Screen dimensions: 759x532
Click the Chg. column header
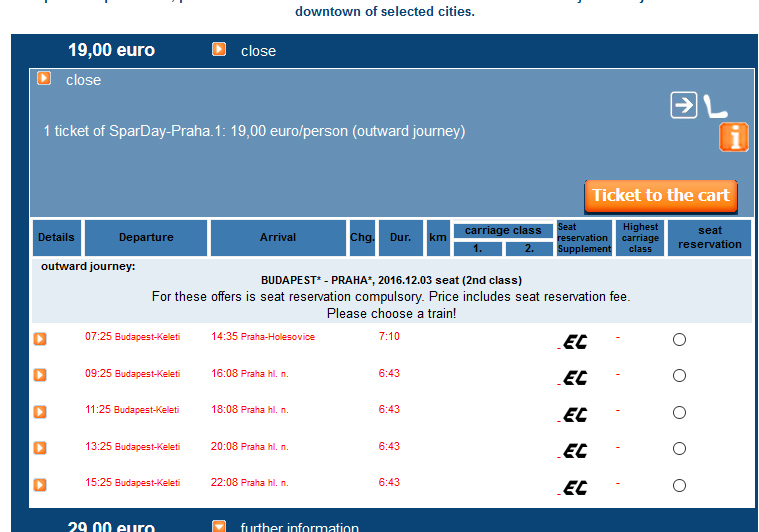click(x=363, y=238)
